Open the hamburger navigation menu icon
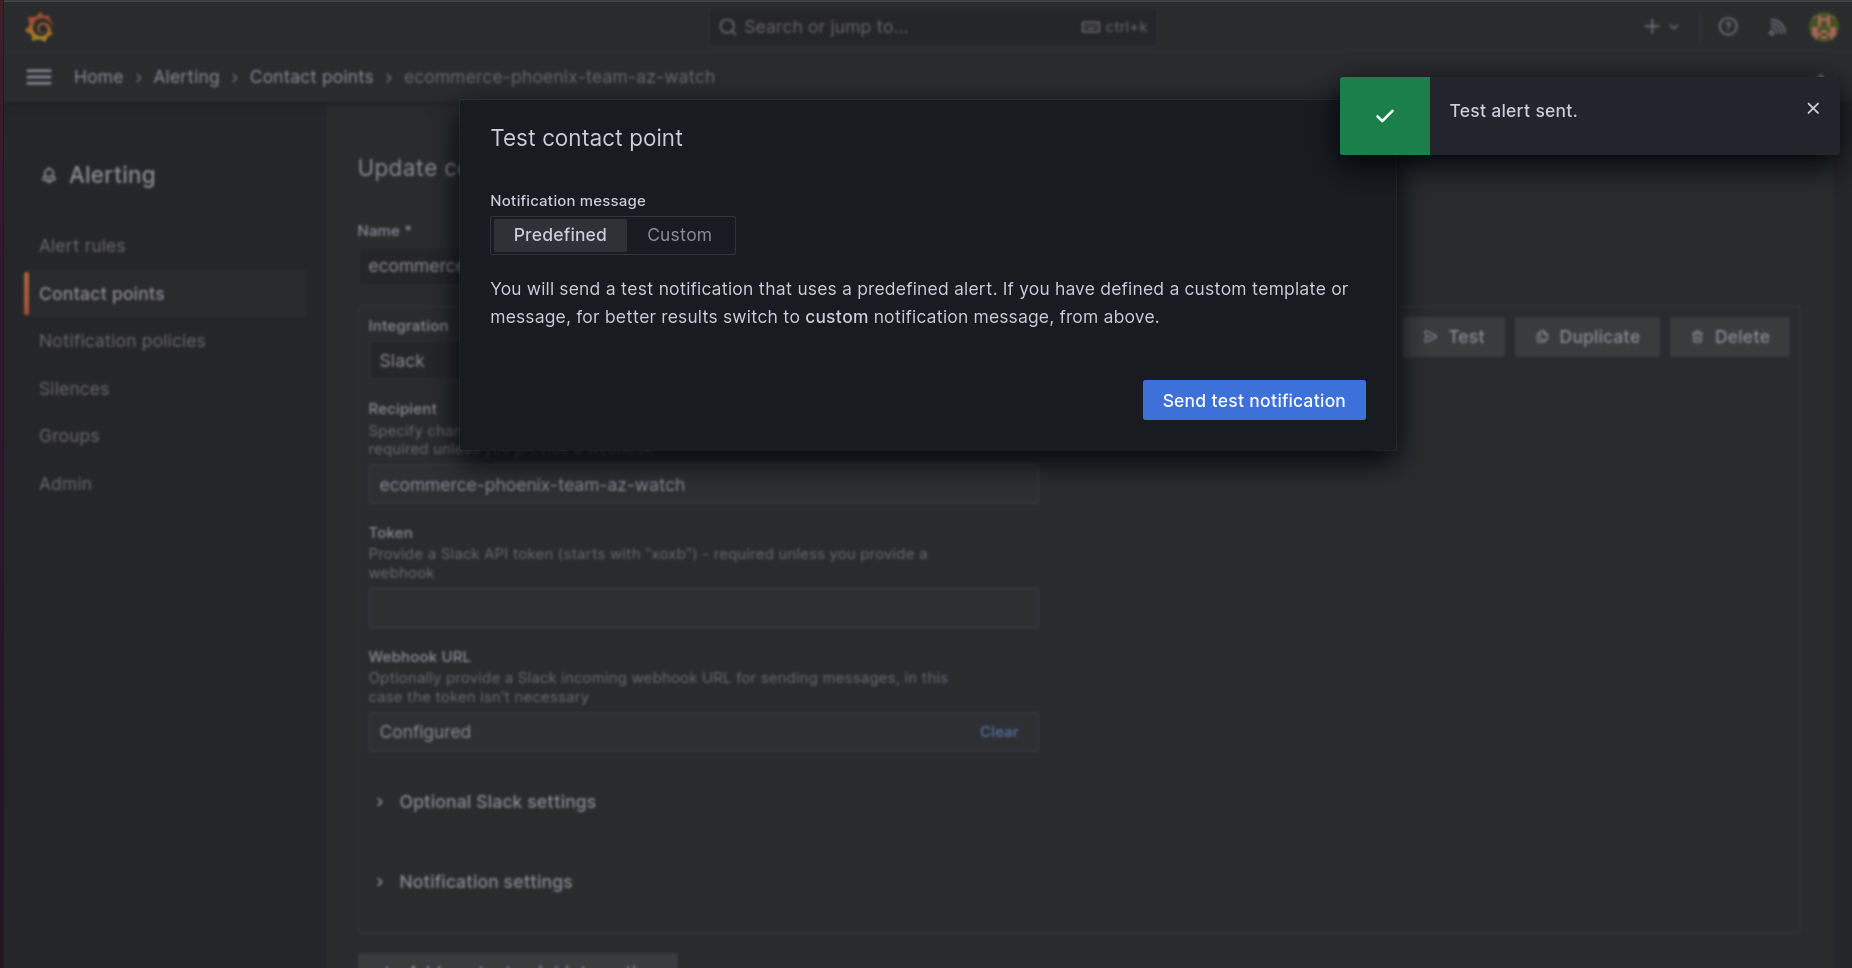This screenshot has height=968, width=1852. tap(39, 77)
